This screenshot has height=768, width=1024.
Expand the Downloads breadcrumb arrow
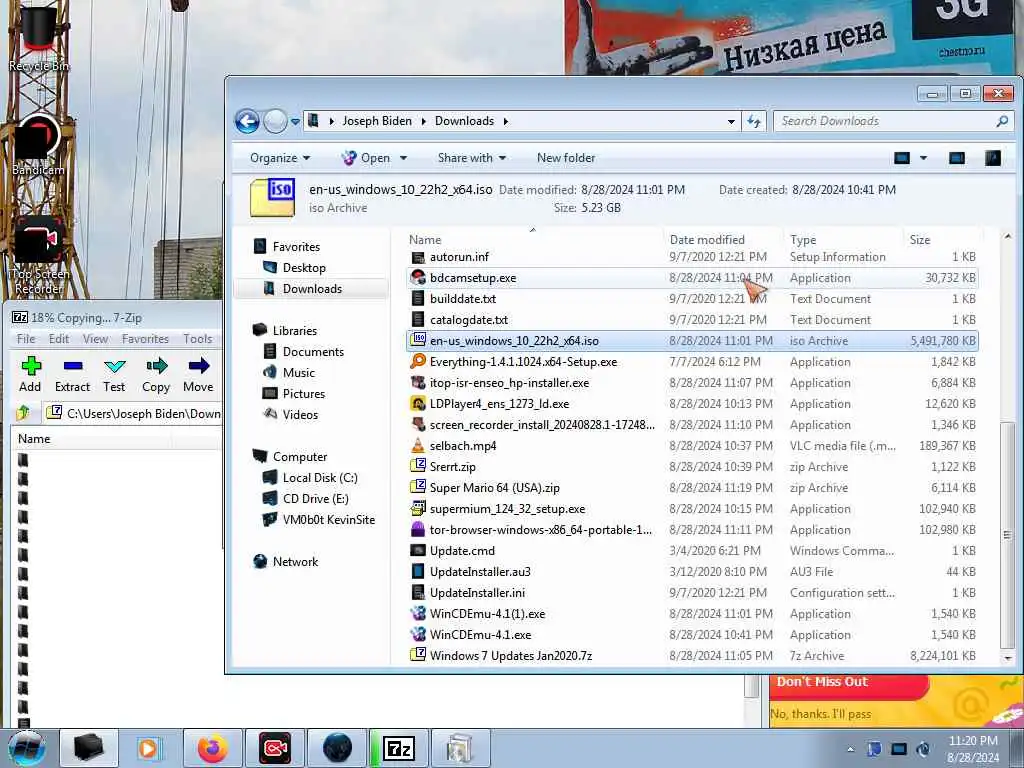pos(505,121)
